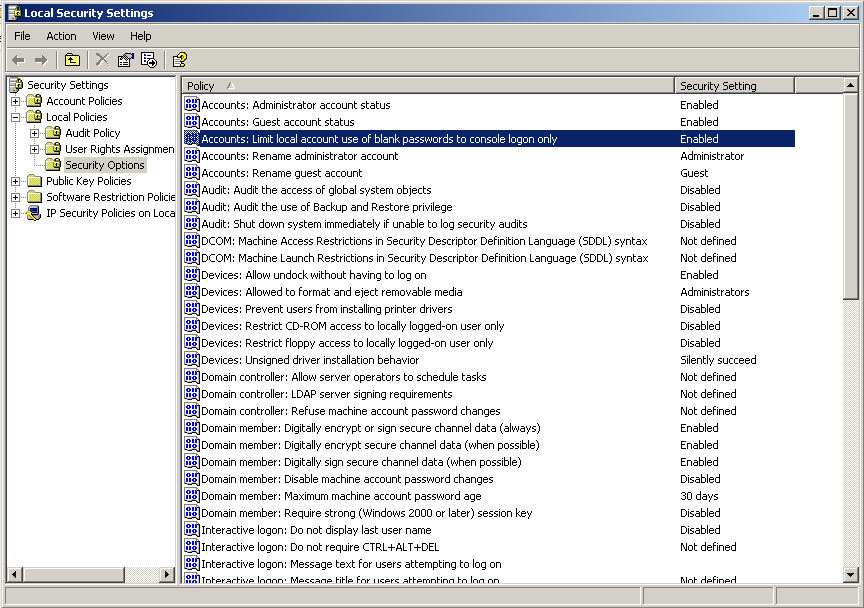
Task: Select 'Devices: Prevent users from installing printer drivers'
Action: click(327, 309)
